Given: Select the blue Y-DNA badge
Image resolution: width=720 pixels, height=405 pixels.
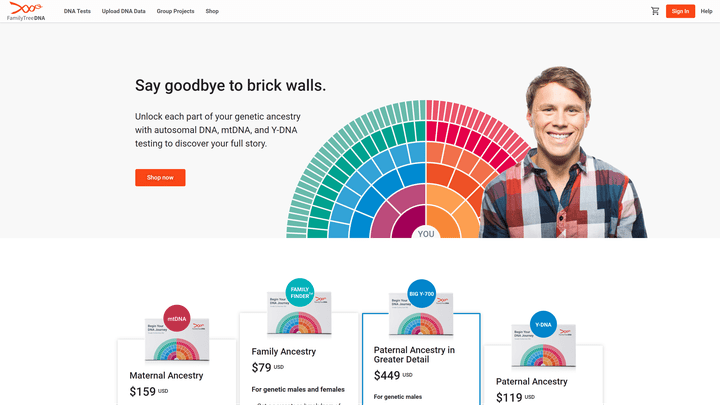Looking at the screenshot, I should (543, 325).
